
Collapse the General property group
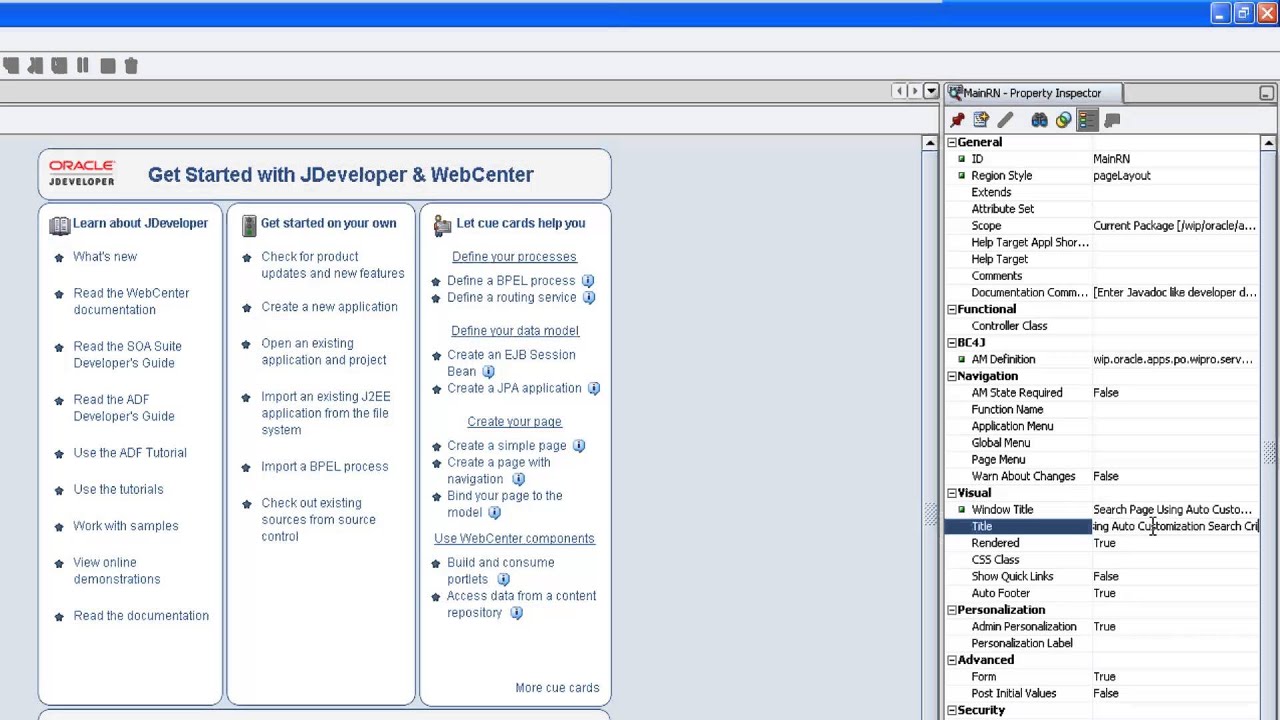pos(952,143)
